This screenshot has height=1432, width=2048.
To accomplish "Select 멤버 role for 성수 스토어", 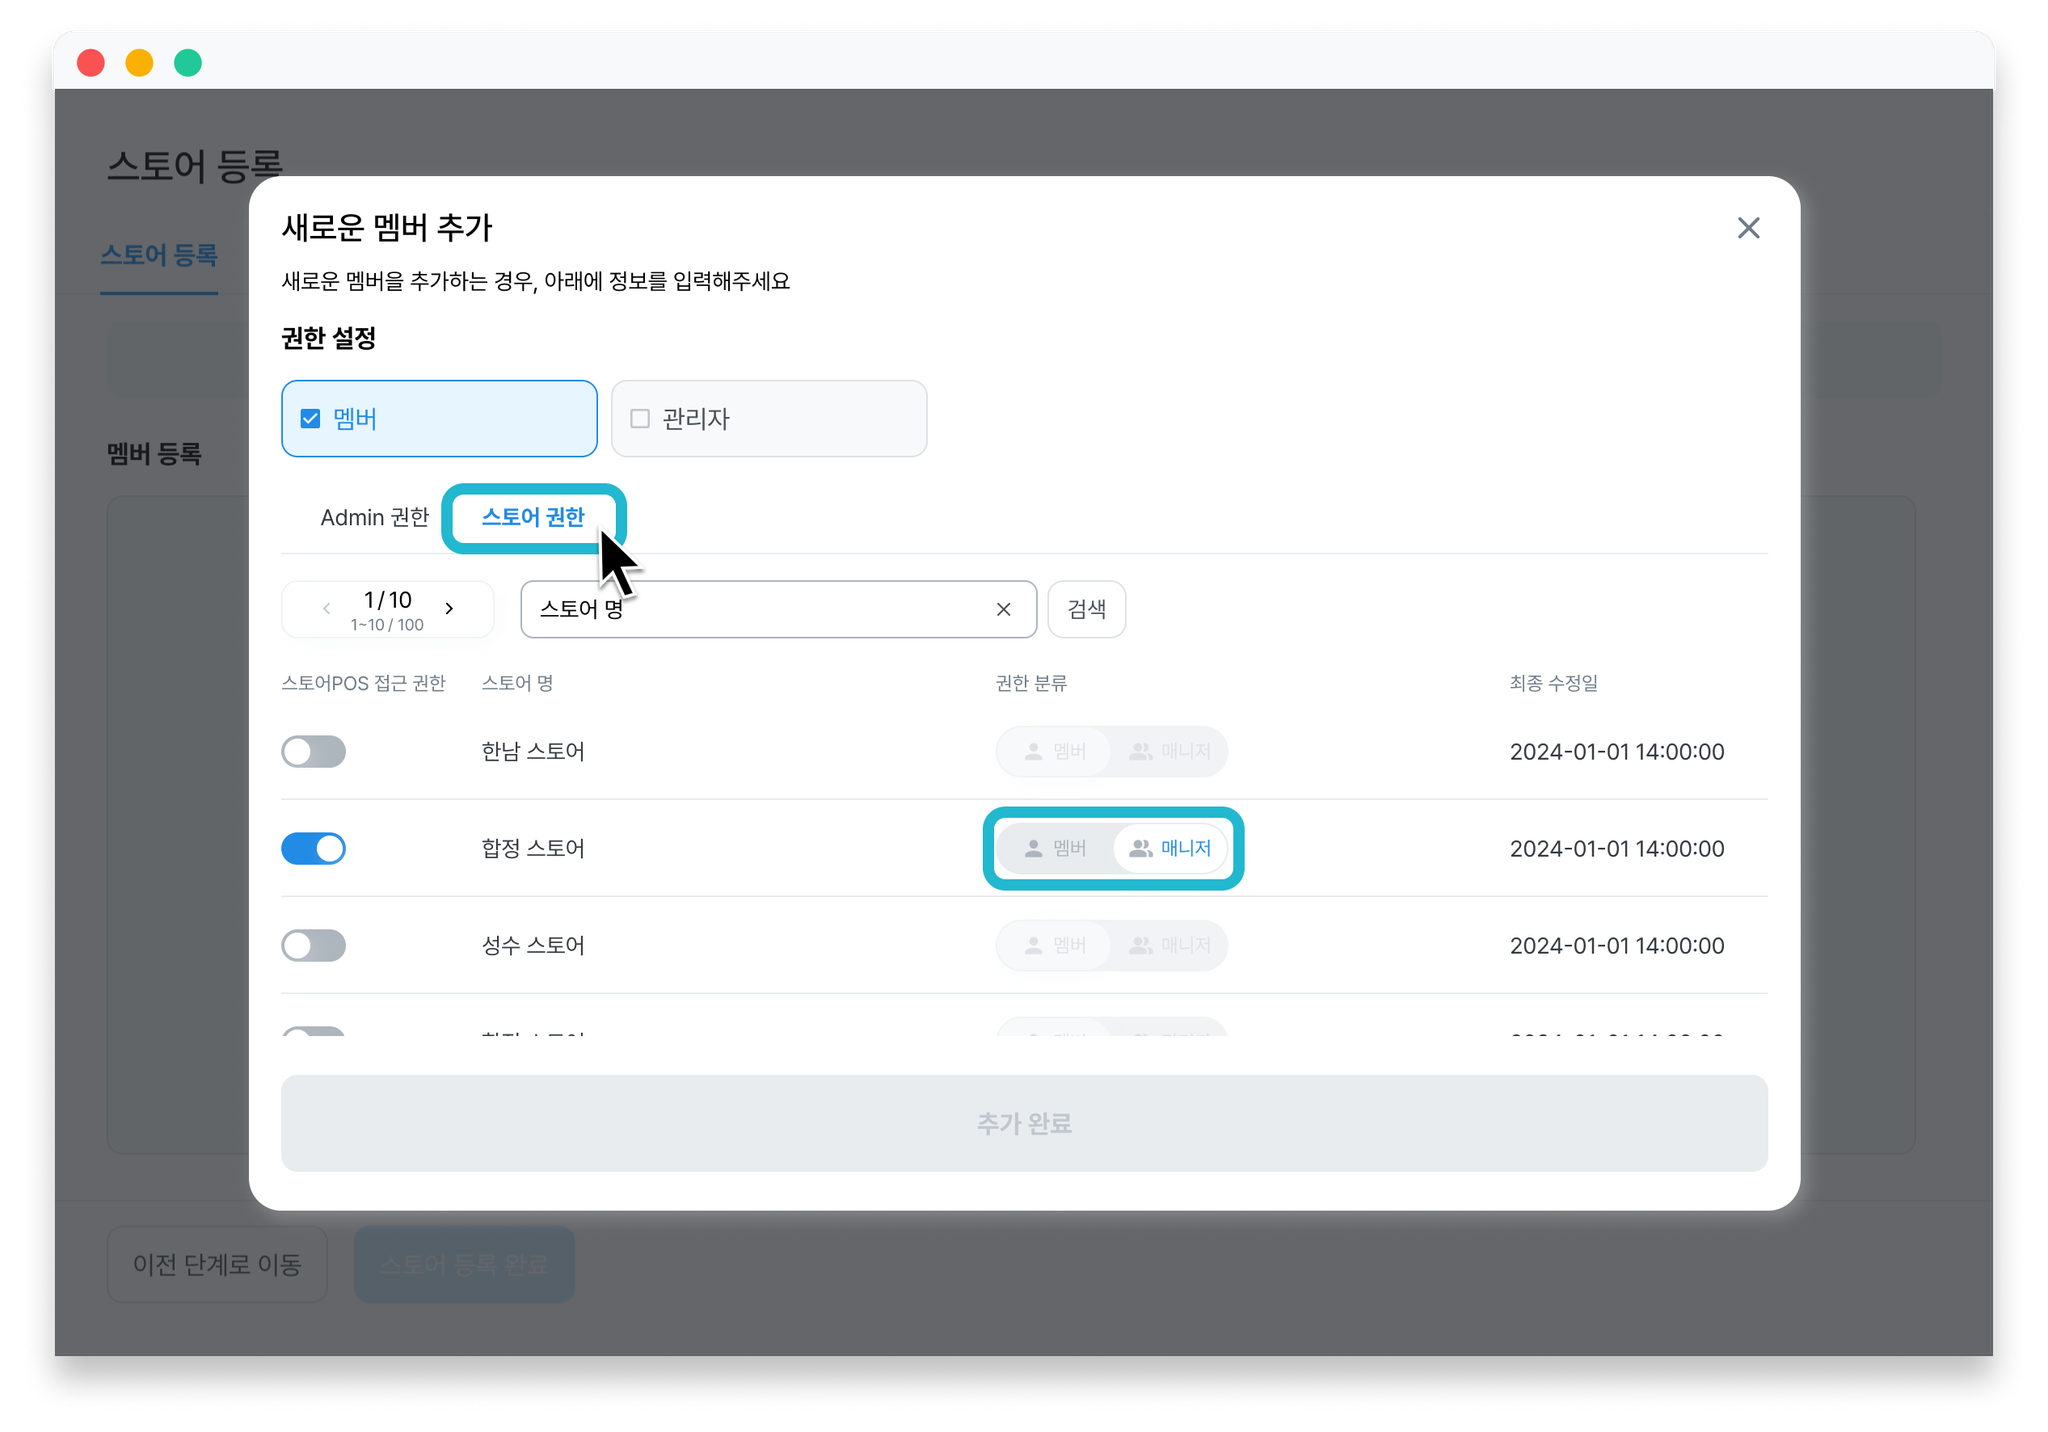I will pos(1056,945).
